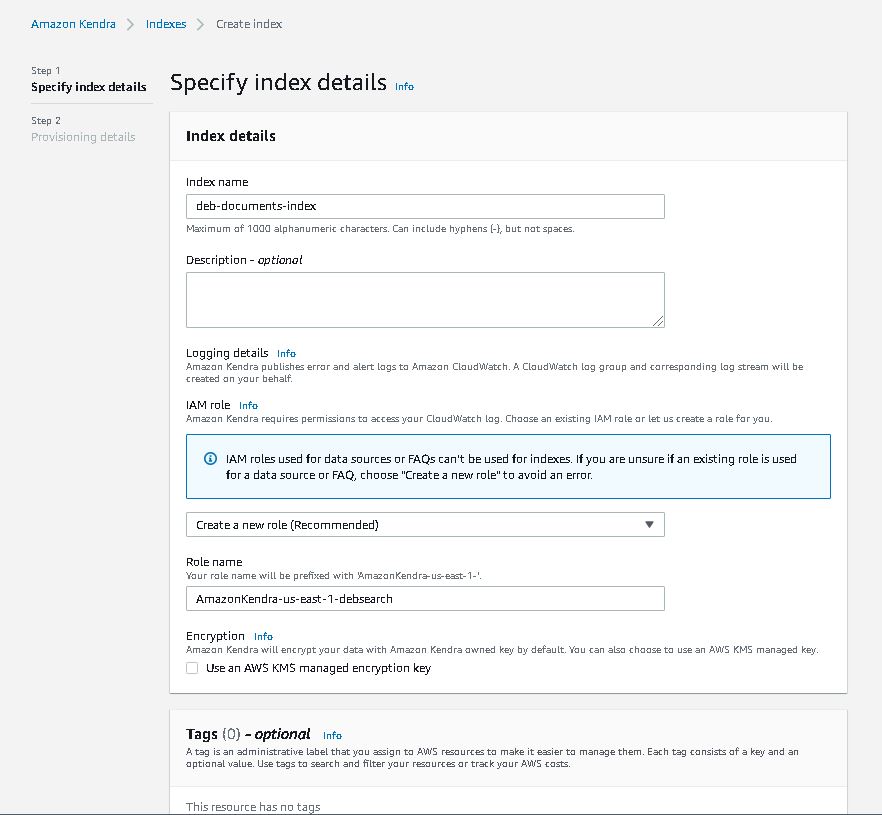882x815 pixels.
Task: Click the description textarea resize handle icon
Action: pyautogui.click(x=658, y=321)
